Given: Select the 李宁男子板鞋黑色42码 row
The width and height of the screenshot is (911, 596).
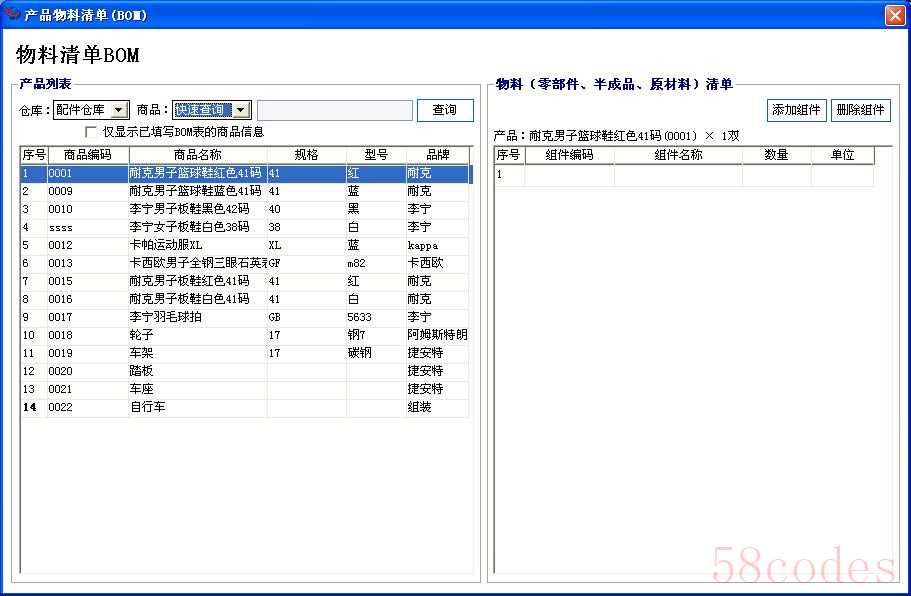Looking at the screenshot, I should (195, 209).
